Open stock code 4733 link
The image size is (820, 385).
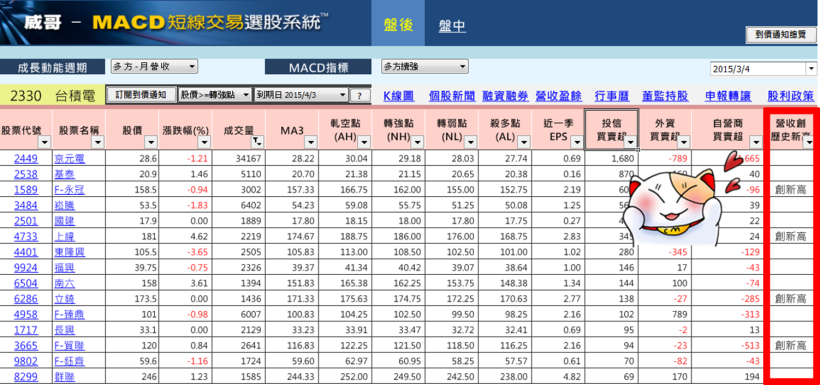(x=26, y=236)
